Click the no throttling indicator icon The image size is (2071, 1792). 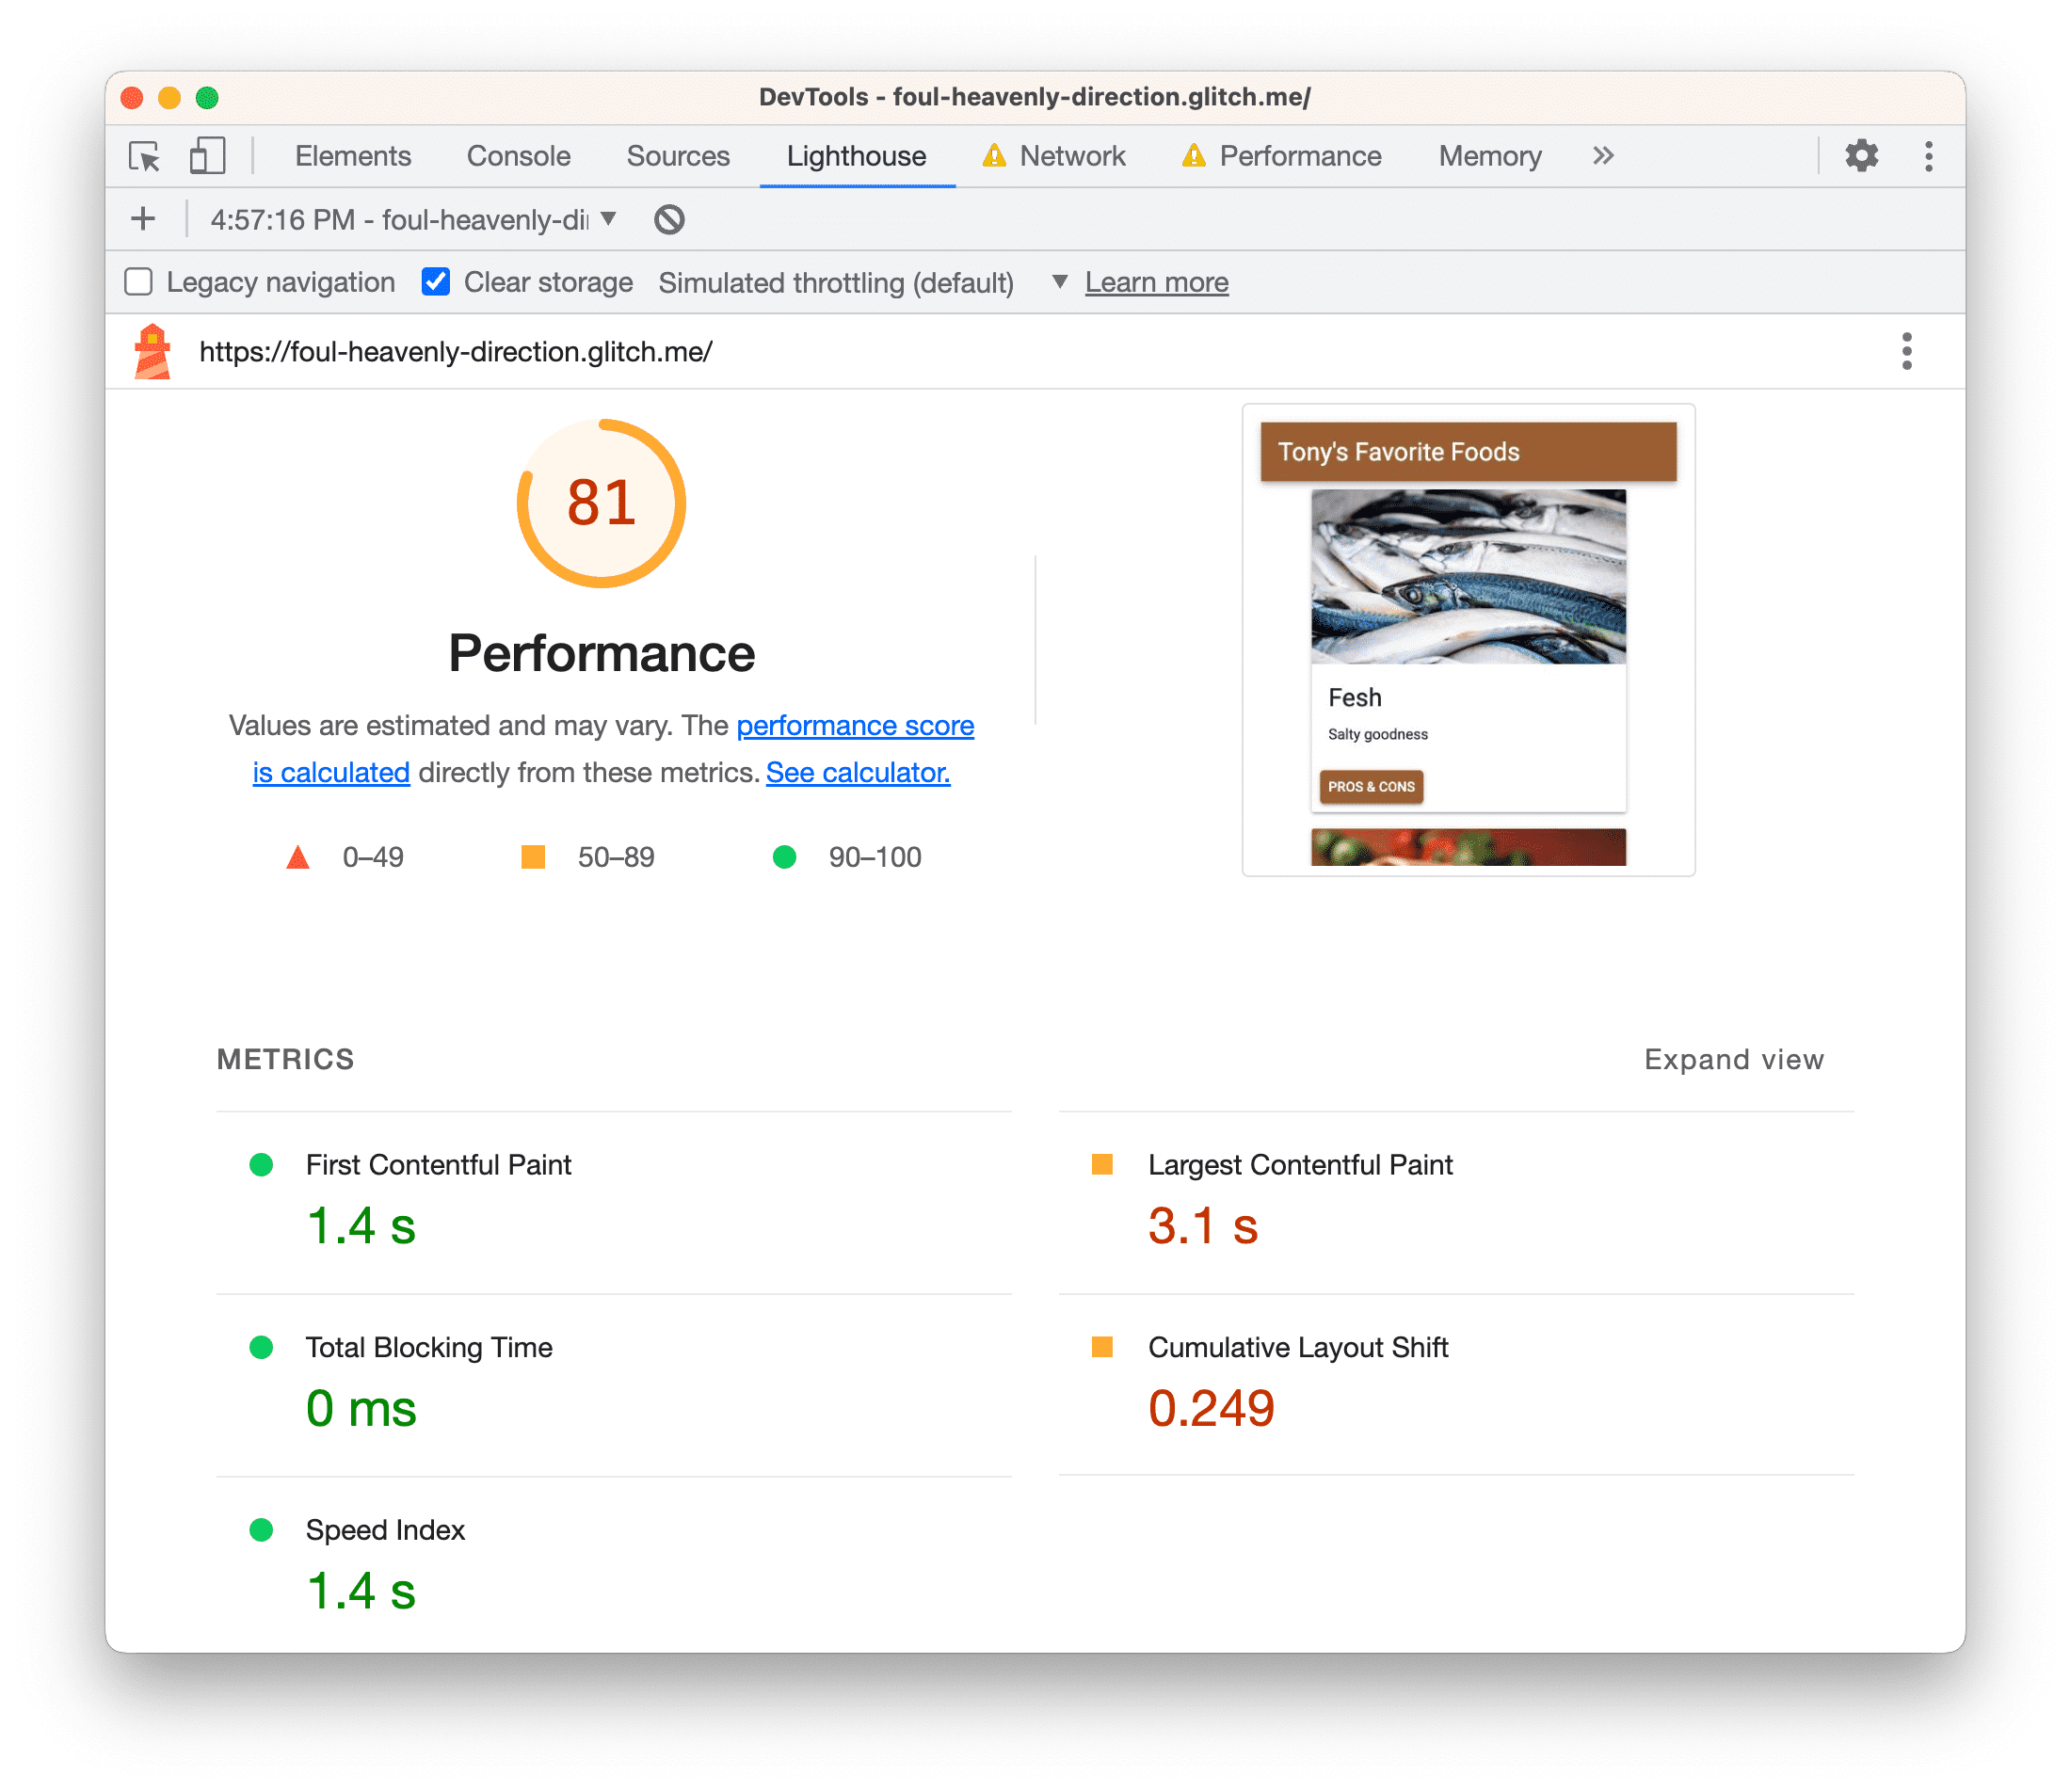tap(671, 220)
